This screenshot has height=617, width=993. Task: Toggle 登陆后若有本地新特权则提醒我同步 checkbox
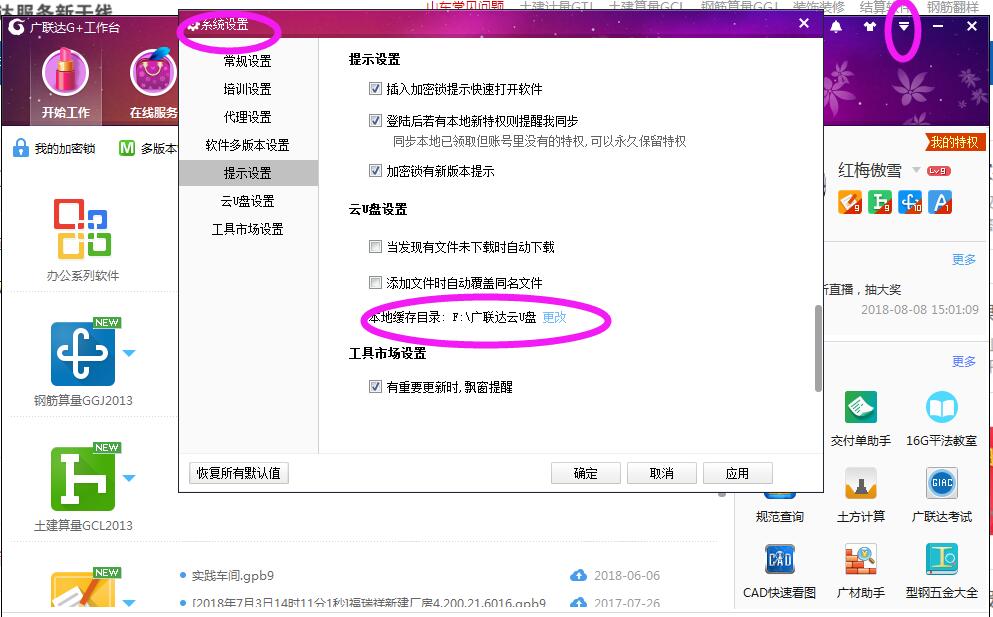tap(375, 120)
